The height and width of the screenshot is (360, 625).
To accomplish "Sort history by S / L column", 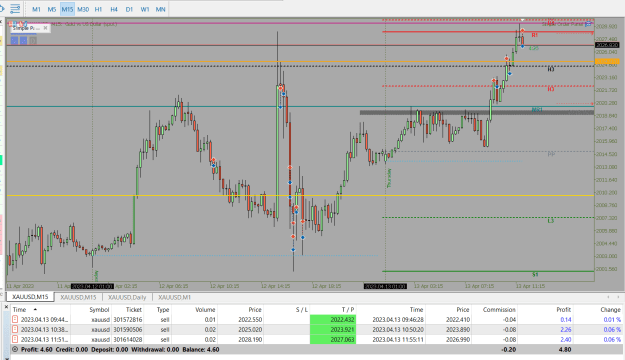I will click(301, 309).
